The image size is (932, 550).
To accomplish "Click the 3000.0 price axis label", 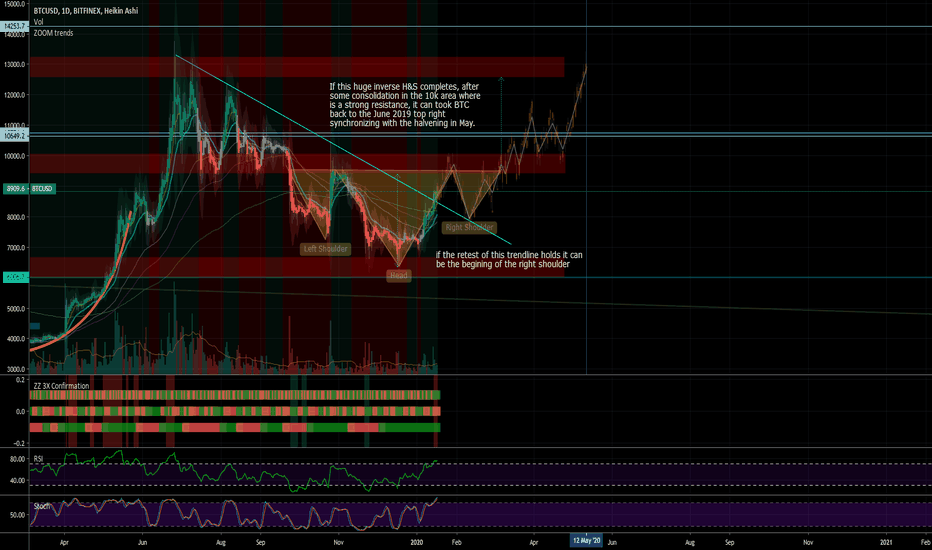I will [x=15, y=369].
